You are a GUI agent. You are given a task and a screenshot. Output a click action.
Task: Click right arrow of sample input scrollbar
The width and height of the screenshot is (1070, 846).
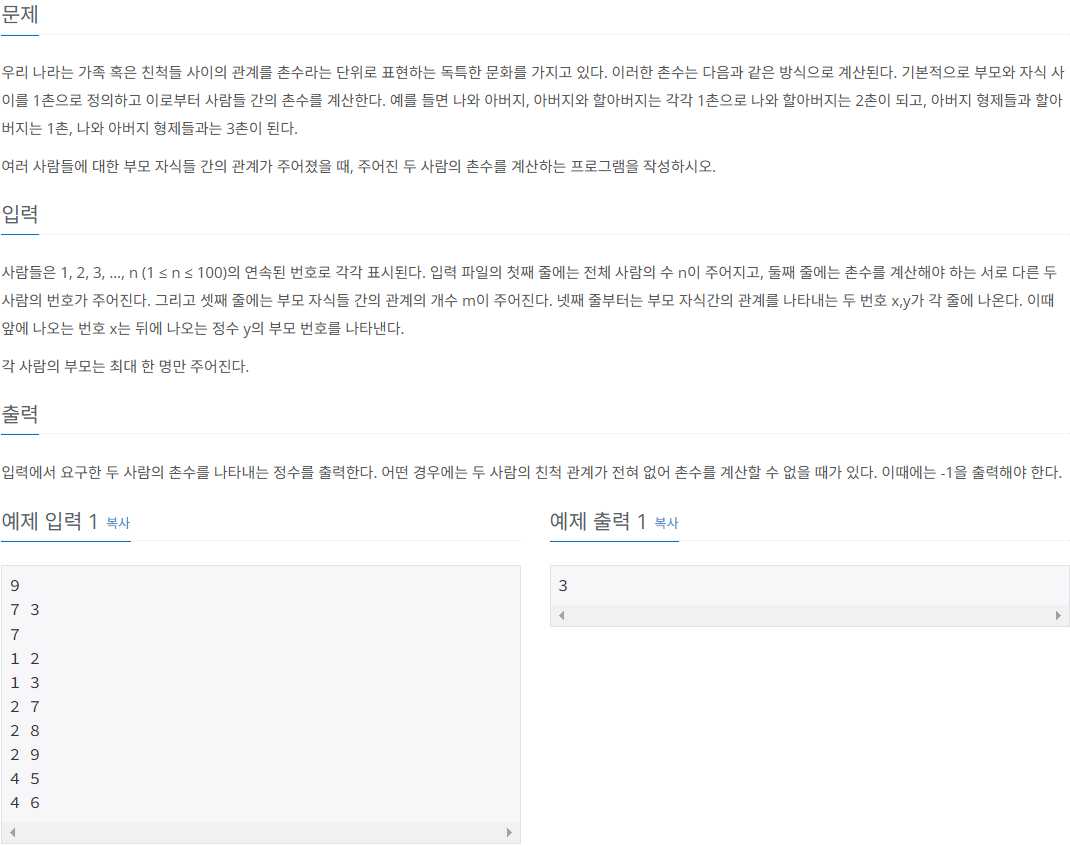point(509,832)
